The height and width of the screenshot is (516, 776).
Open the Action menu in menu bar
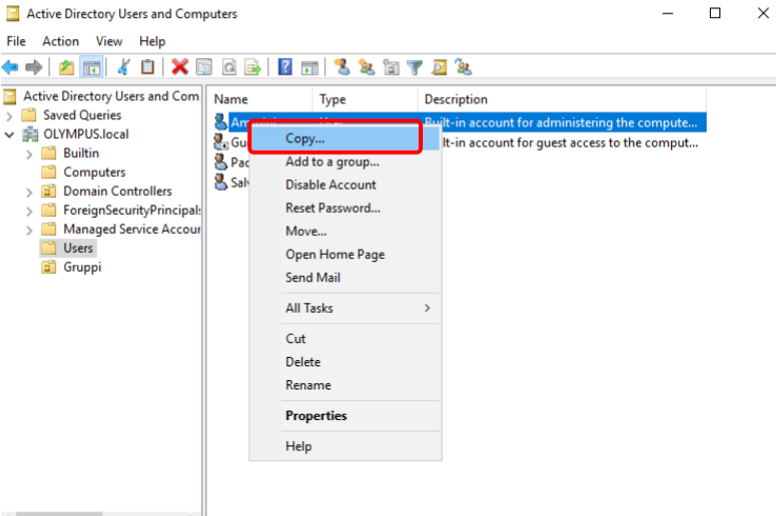60,41
